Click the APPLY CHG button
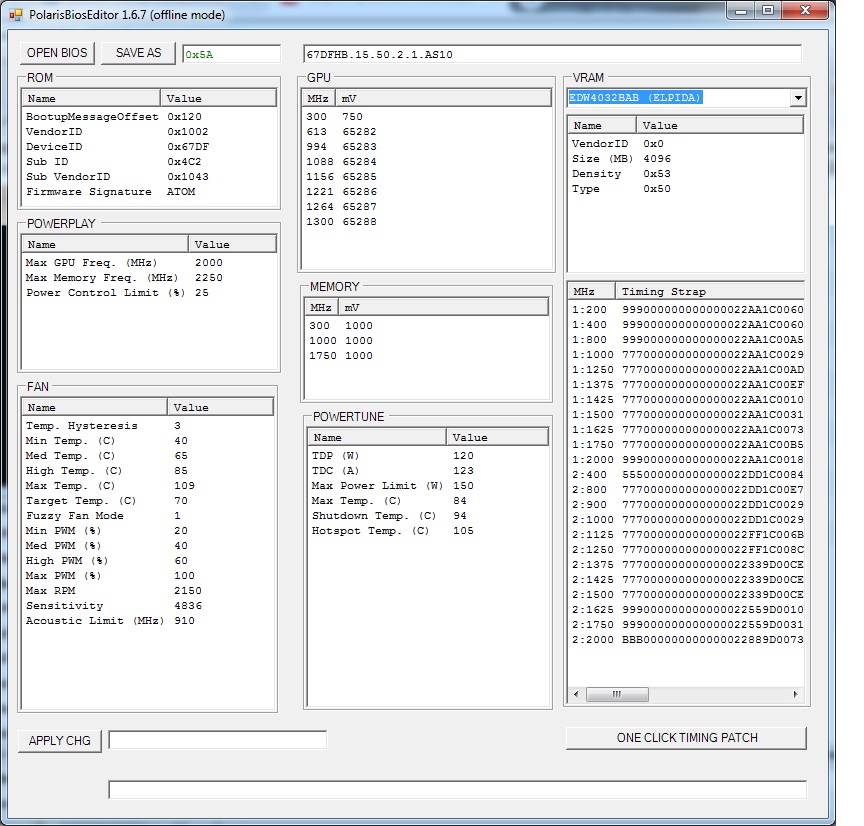Image resolution: width=864 pixels, height=826 pixels. click(x=60, y=741)
